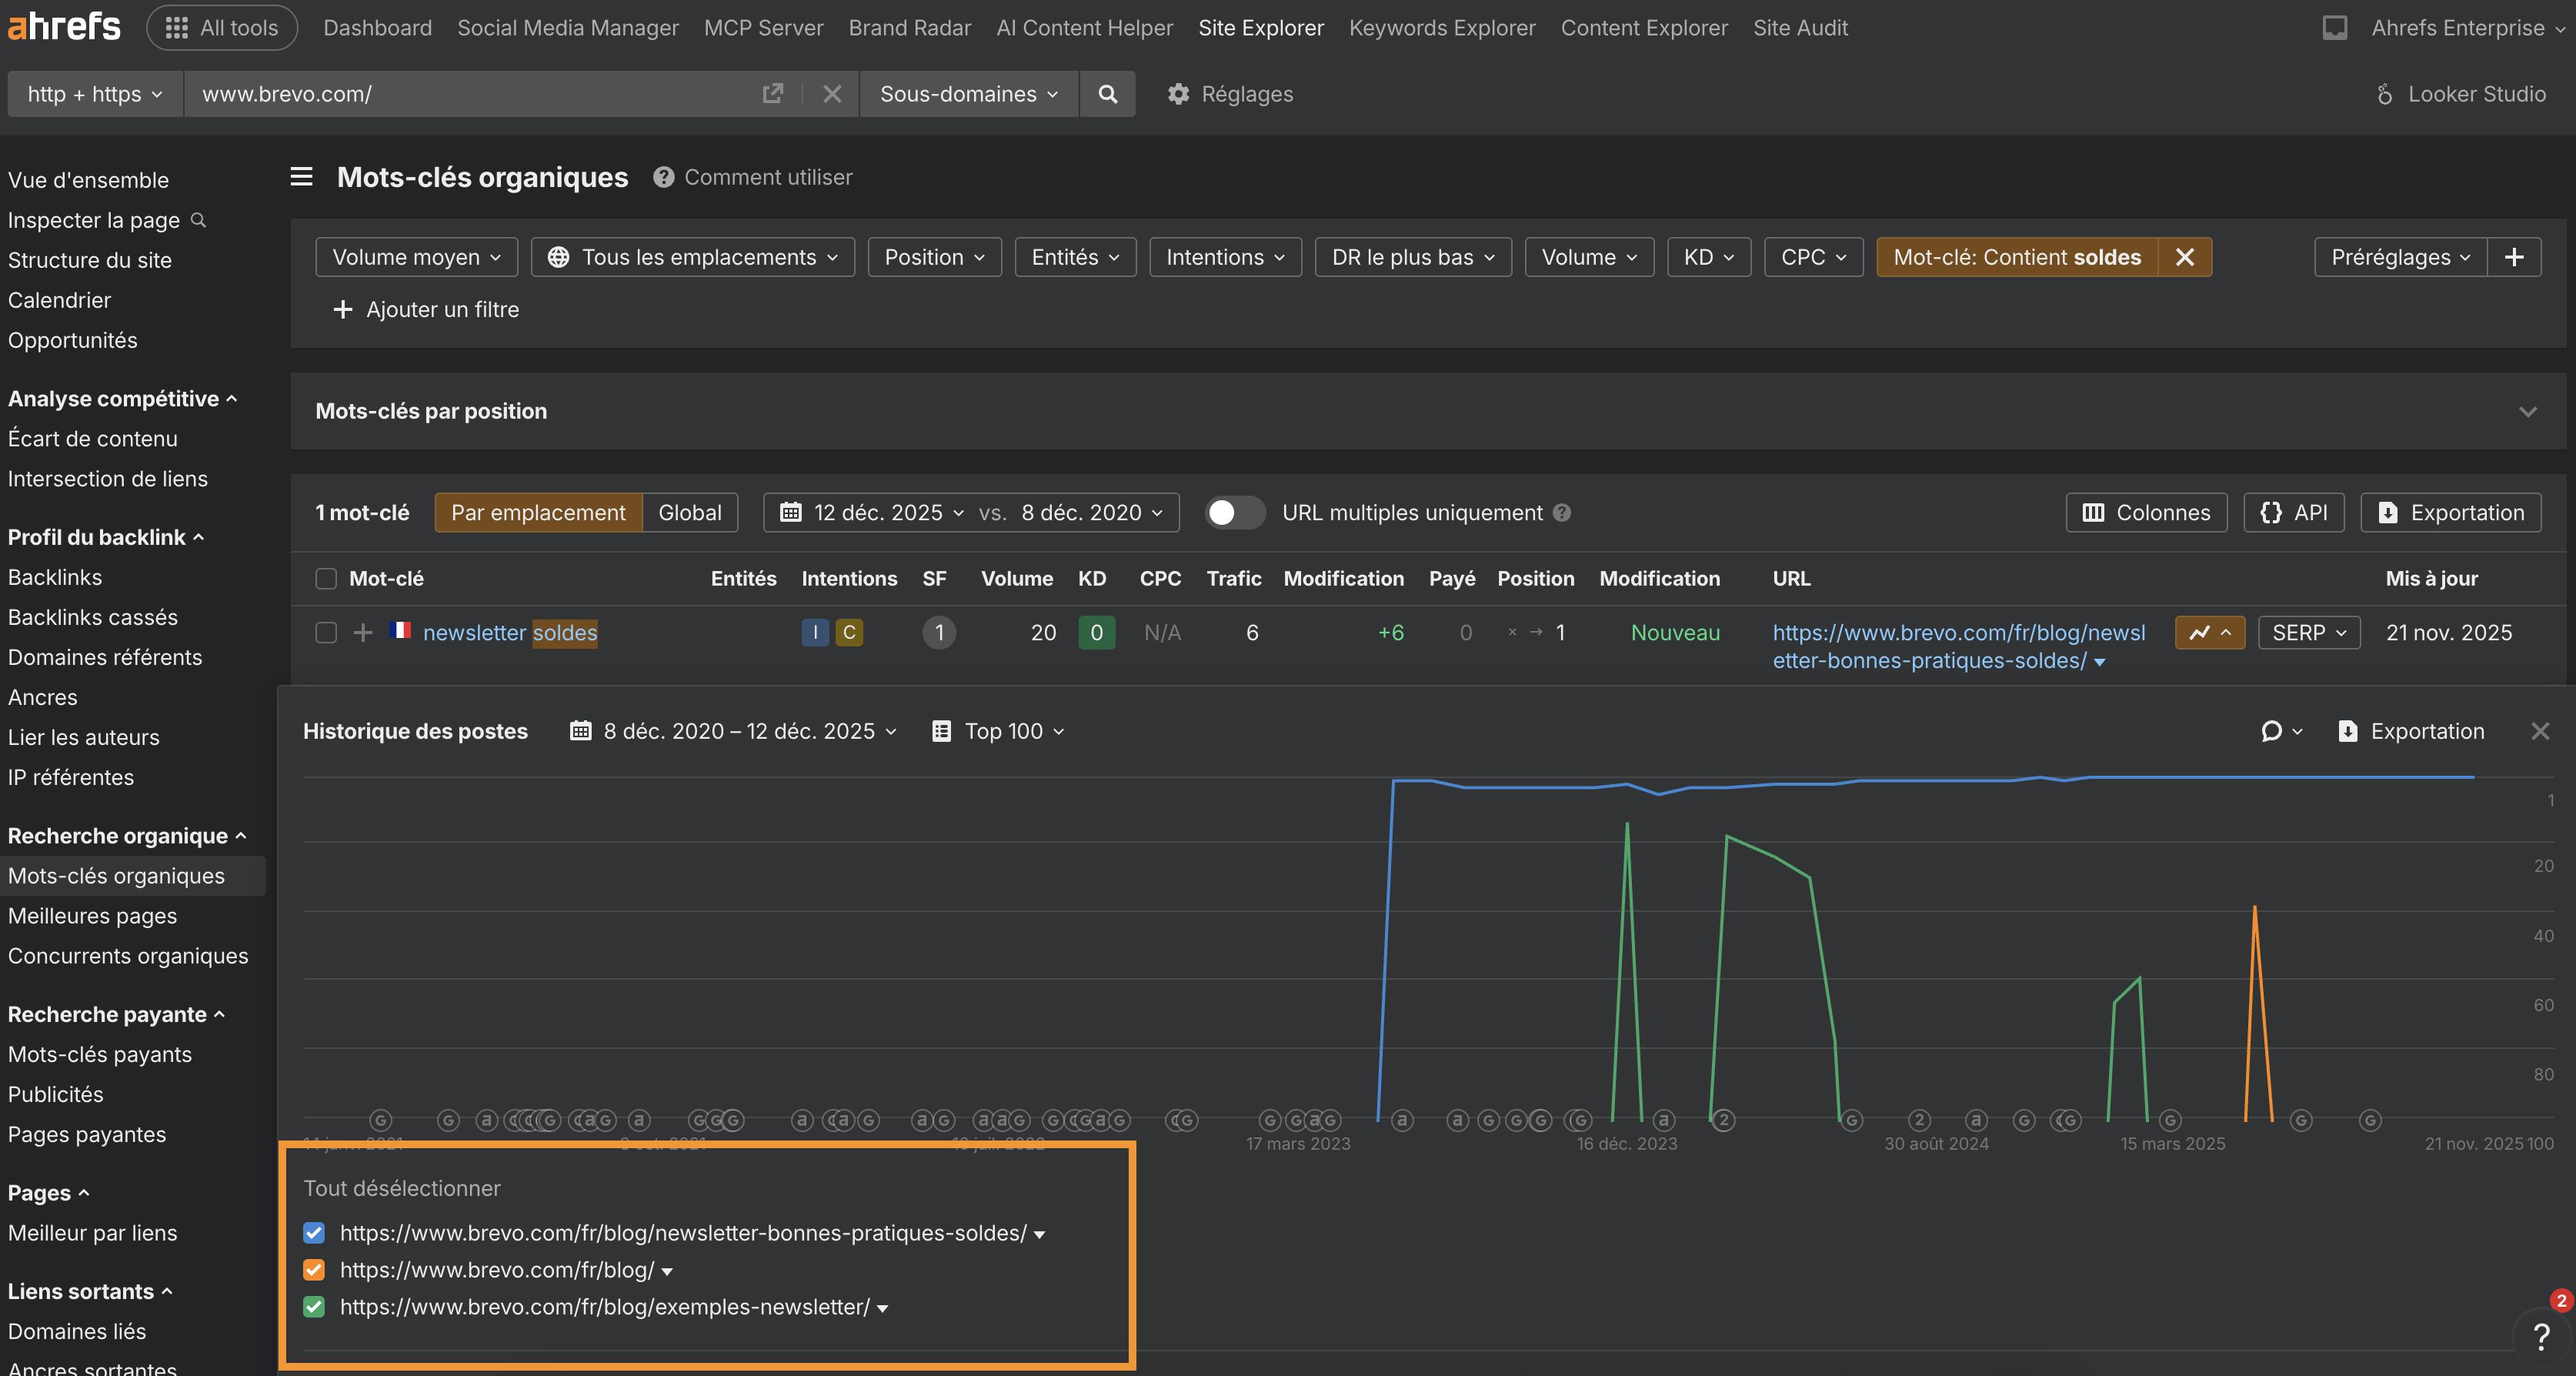Add a new preset with plus button
Viewport: 2576px width, 1376px height.
point(2514,257)
